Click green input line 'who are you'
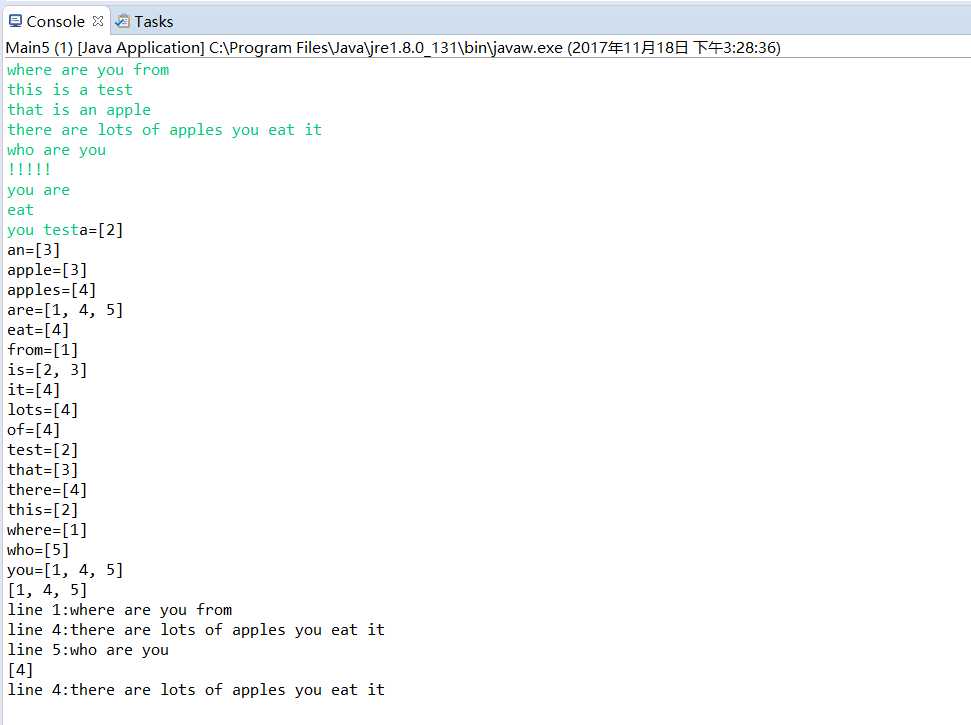The height and width of the screenshot is (725, 971). [x=56, y=150]
